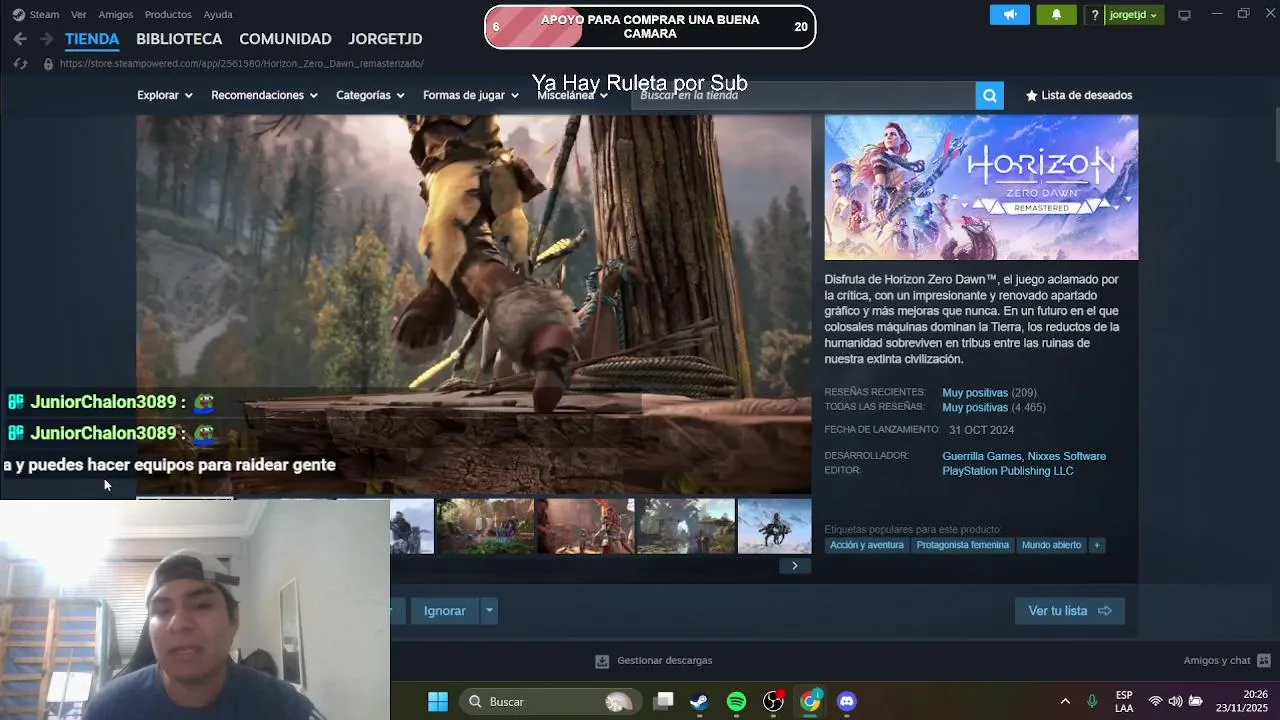Image resolution: width=1280 pixels, height=720 pixels.
Task: Open recent reviews Muy positivas (209)
Action: 989,393
